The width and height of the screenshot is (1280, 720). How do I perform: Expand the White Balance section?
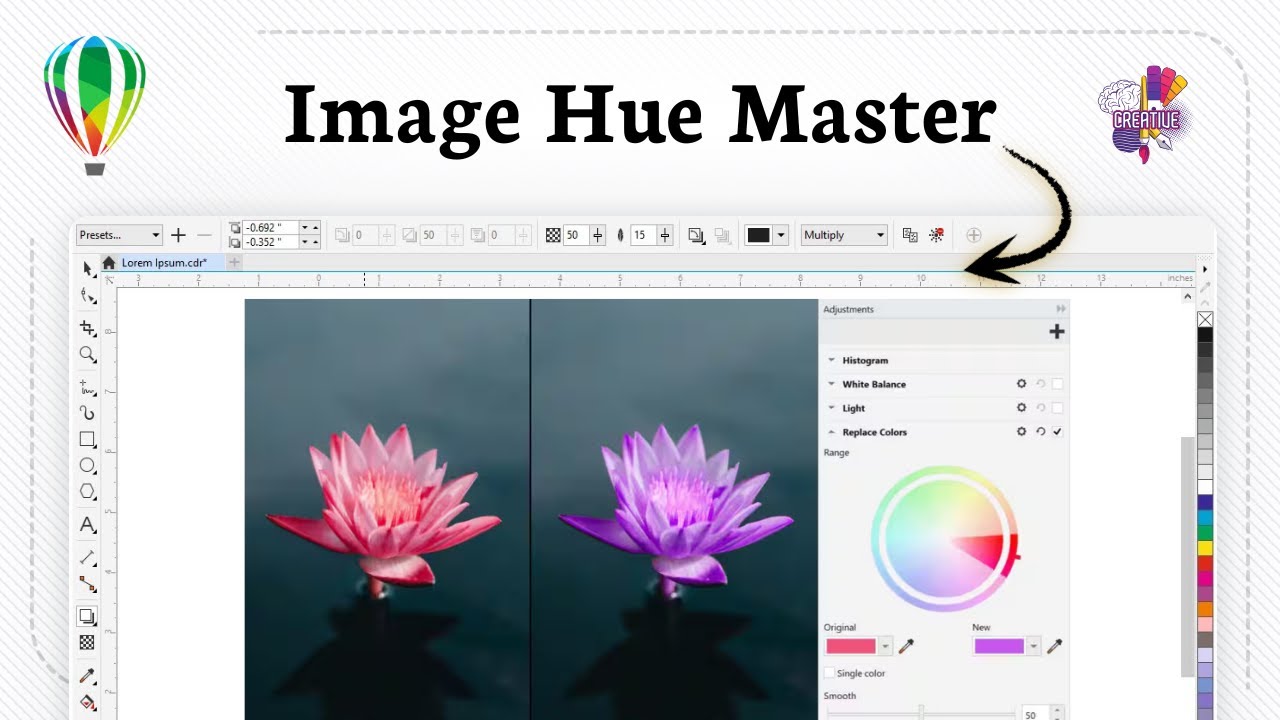(831, 384)
